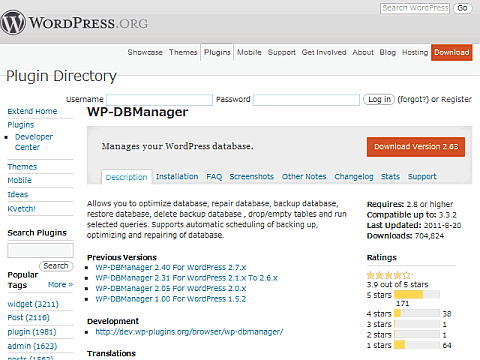480x360 pixels.
Task: Open the dev.wp-plugins.org development URL
Action: 189,332
